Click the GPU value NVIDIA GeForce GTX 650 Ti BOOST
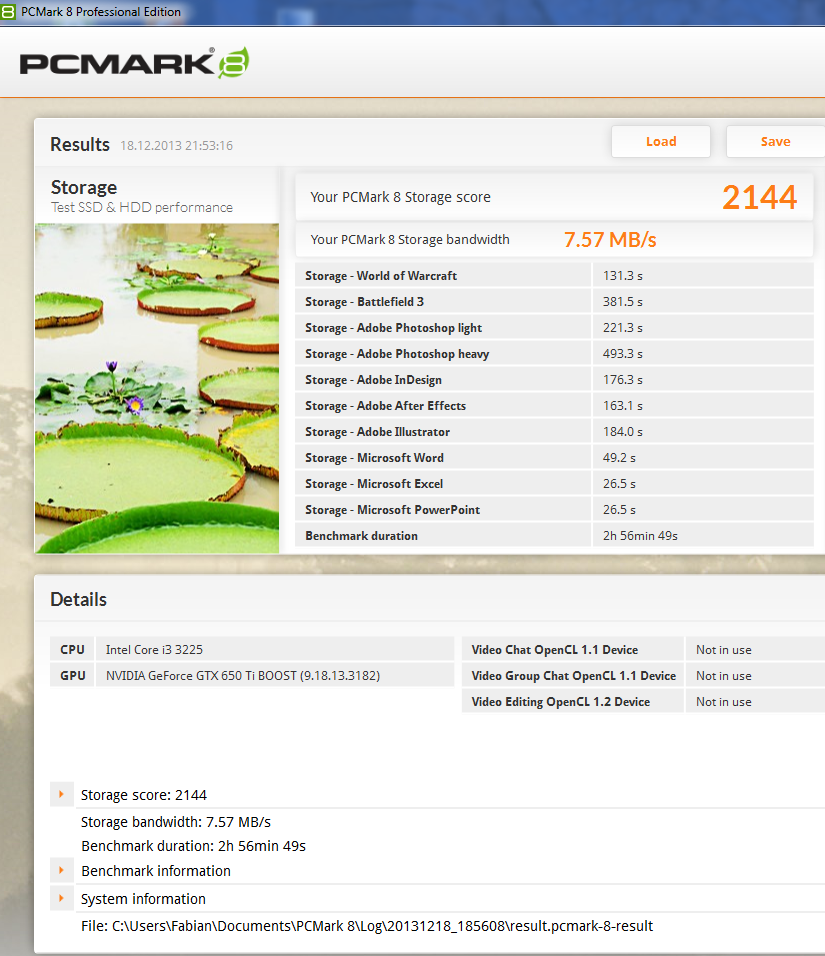This screenshot has height=956, width=825. click(243, 676)
